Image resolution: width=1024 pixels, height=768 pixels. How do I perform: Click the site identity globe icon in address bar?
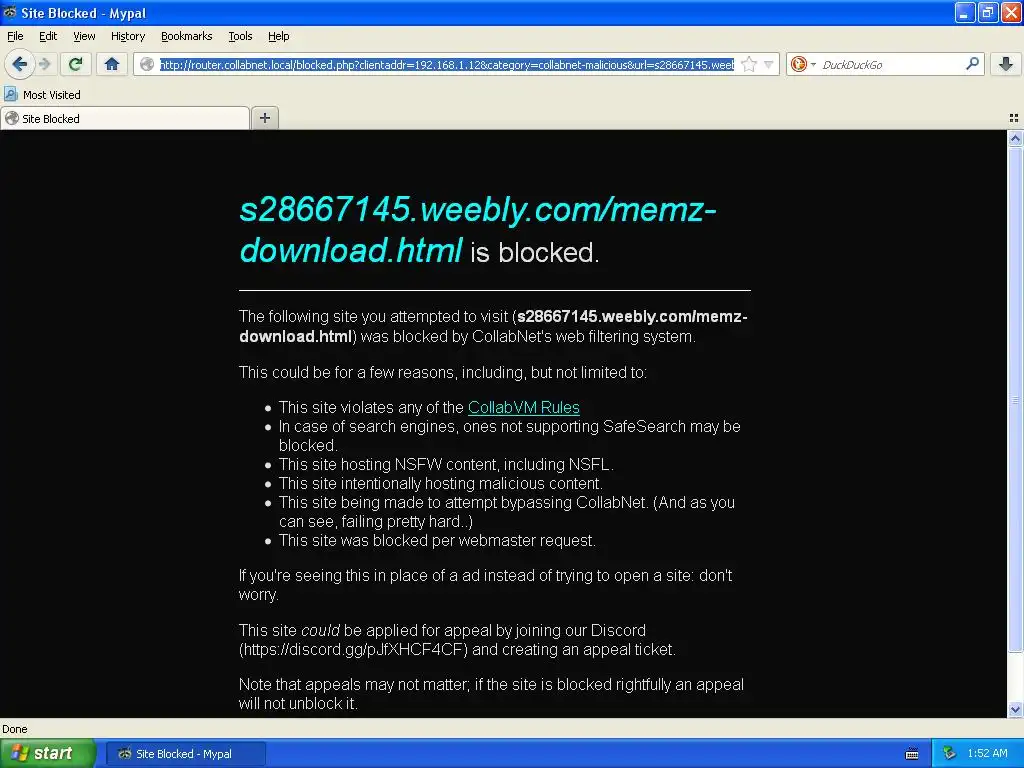[x=148, y=64]
